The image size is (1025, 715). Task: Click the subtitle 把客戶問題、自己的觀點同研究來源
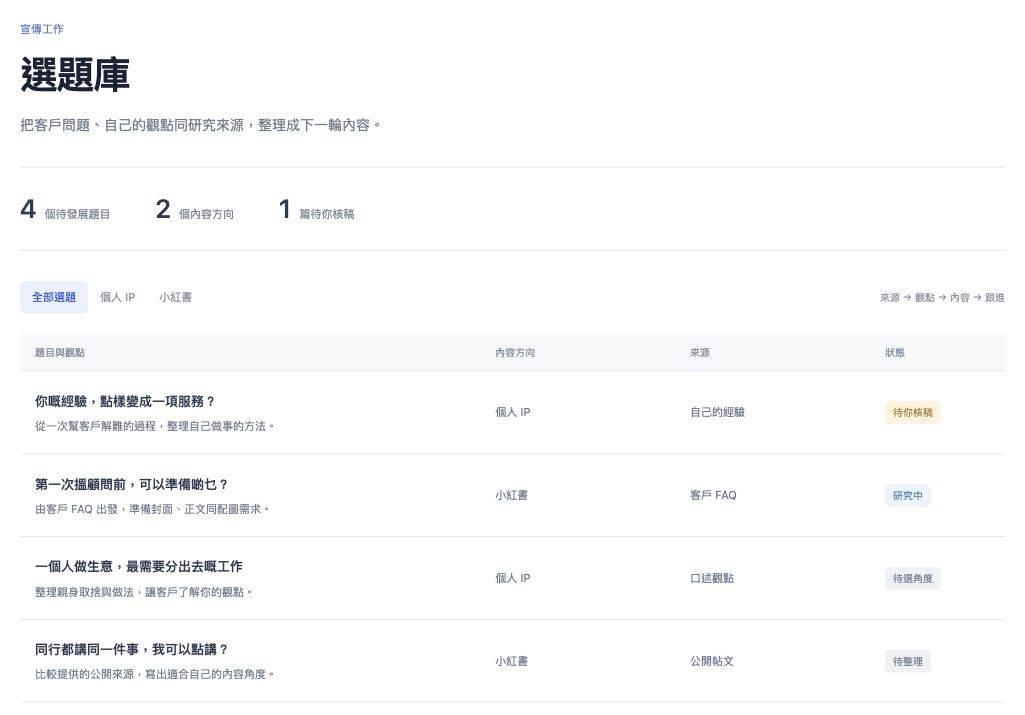(201, 125)
